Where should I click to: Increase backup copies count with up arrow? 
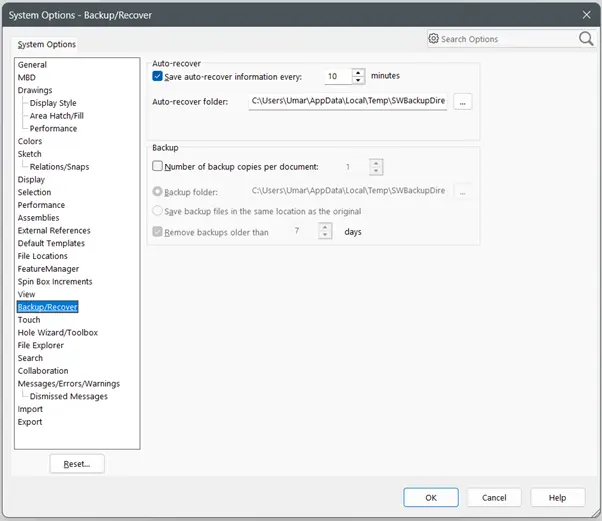coord(376,163)
